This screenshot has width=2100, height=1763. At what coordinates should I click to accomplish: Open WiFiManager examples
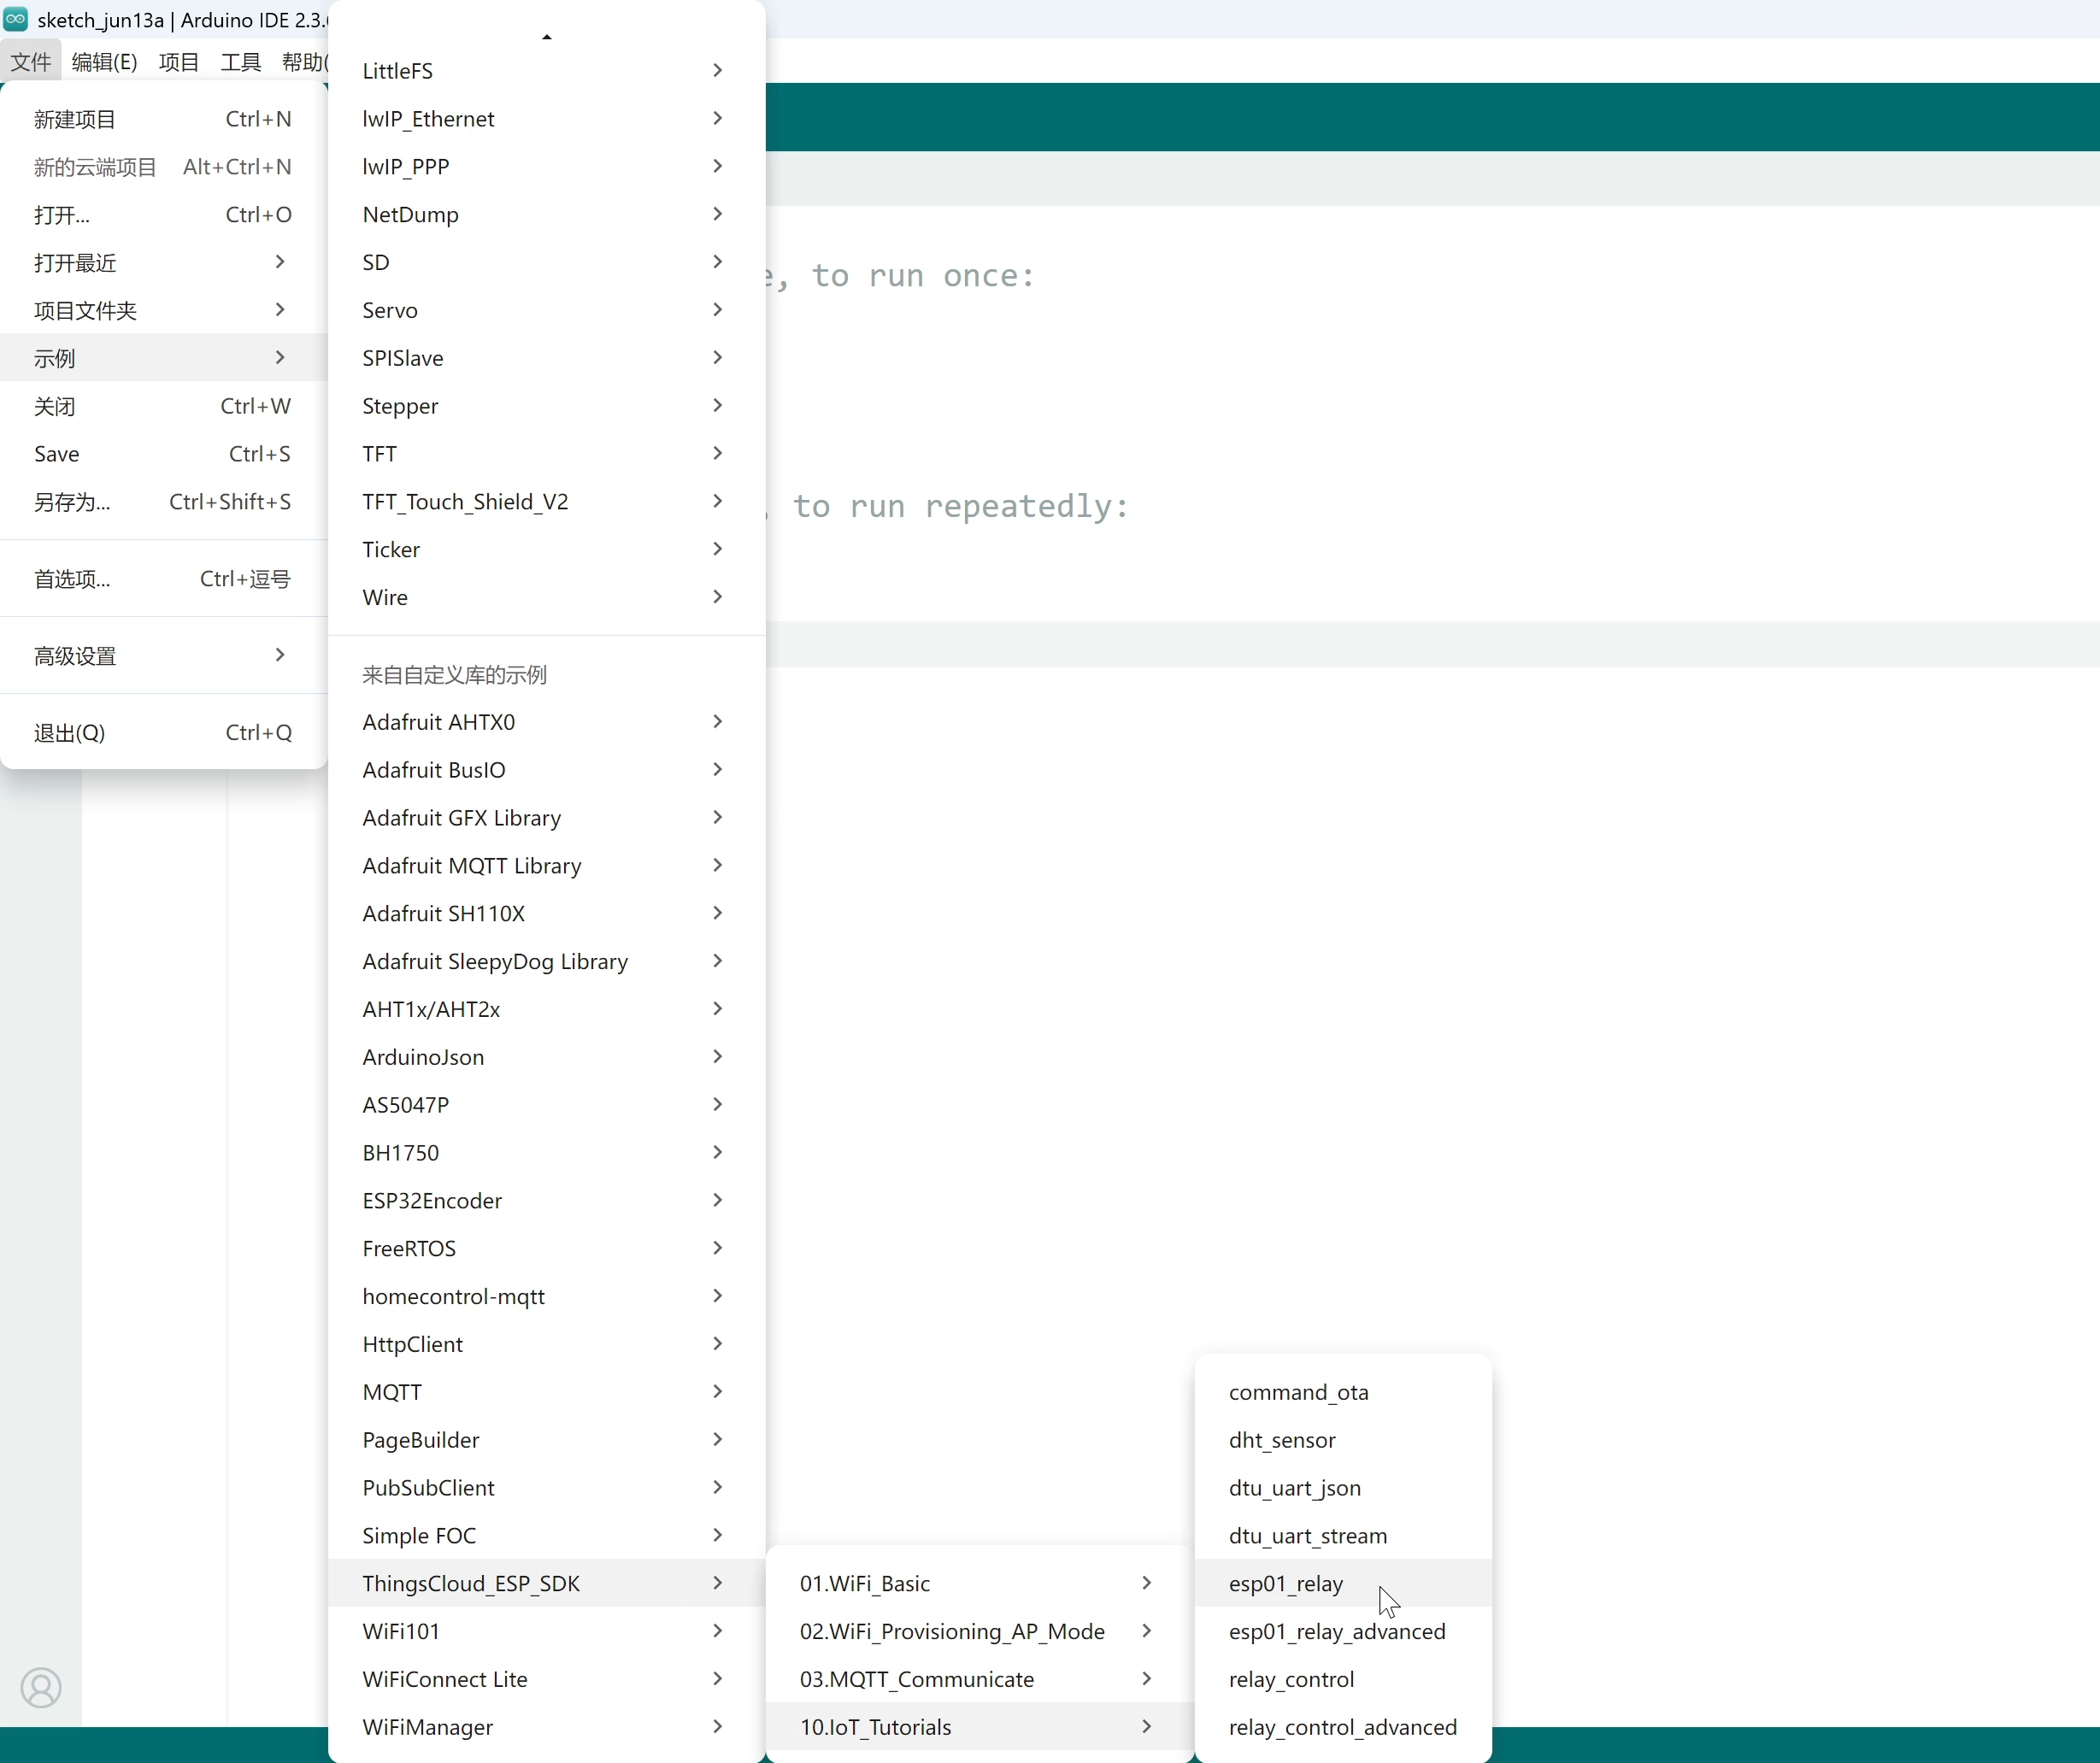pyautogui.click(x=547, y=1728)
